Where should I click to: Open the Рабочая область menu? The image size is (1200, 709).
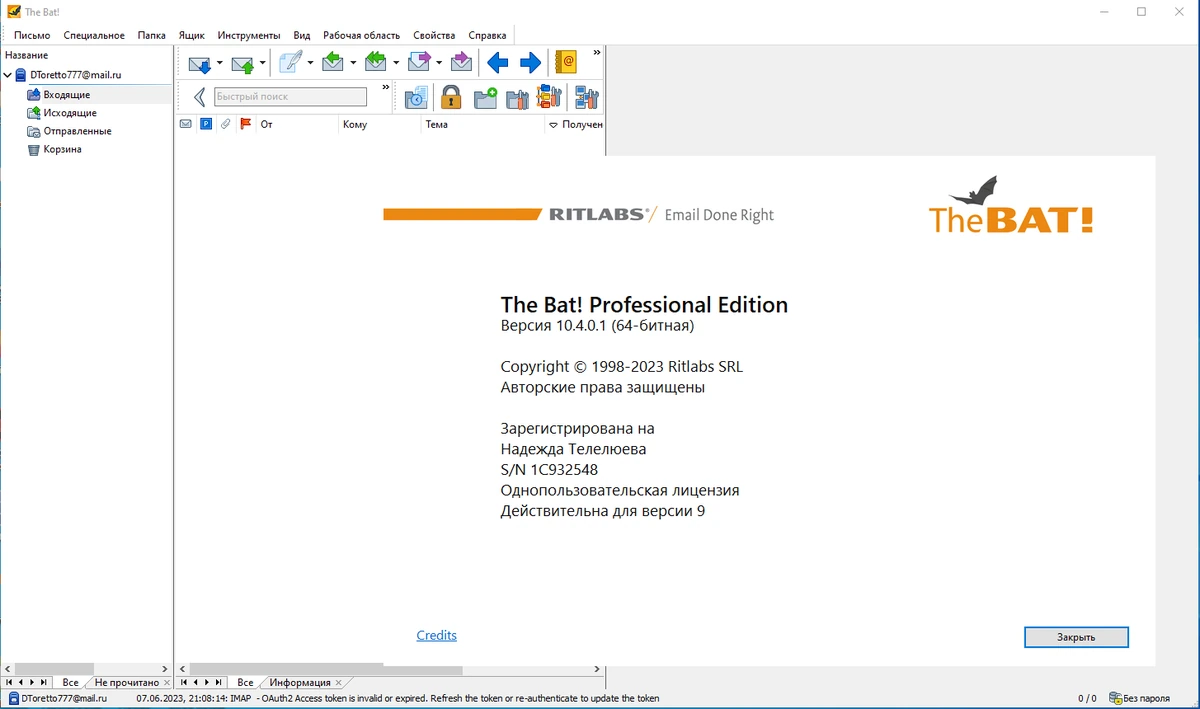pyautogui.click(x=361, y=35)
